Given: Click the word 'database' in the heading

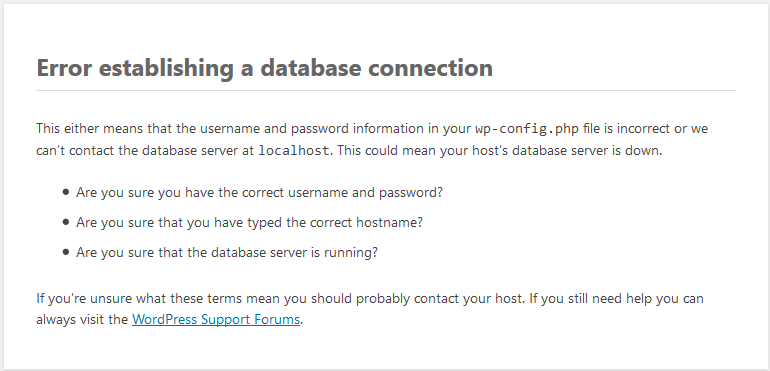Looking at the screenshot, I should point(311,68).
